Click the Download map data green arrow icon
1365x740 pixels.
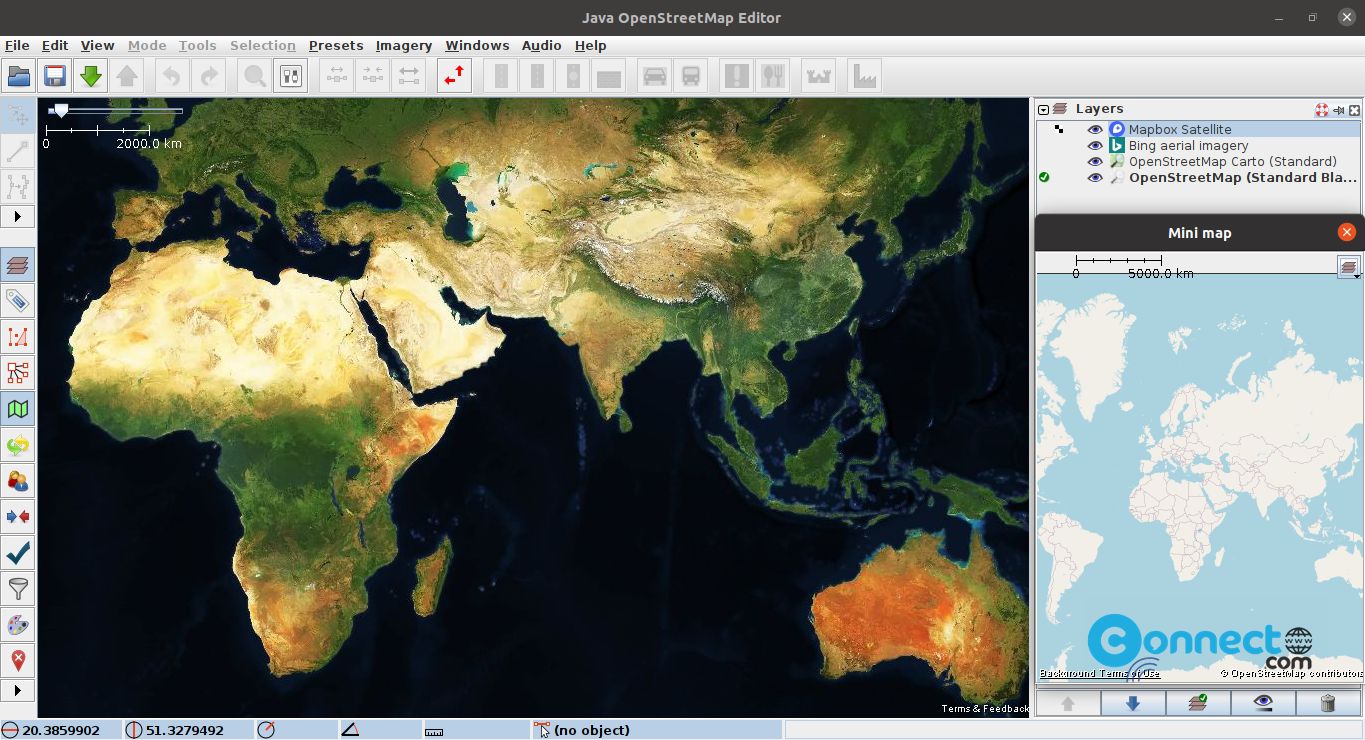[91, 76]
